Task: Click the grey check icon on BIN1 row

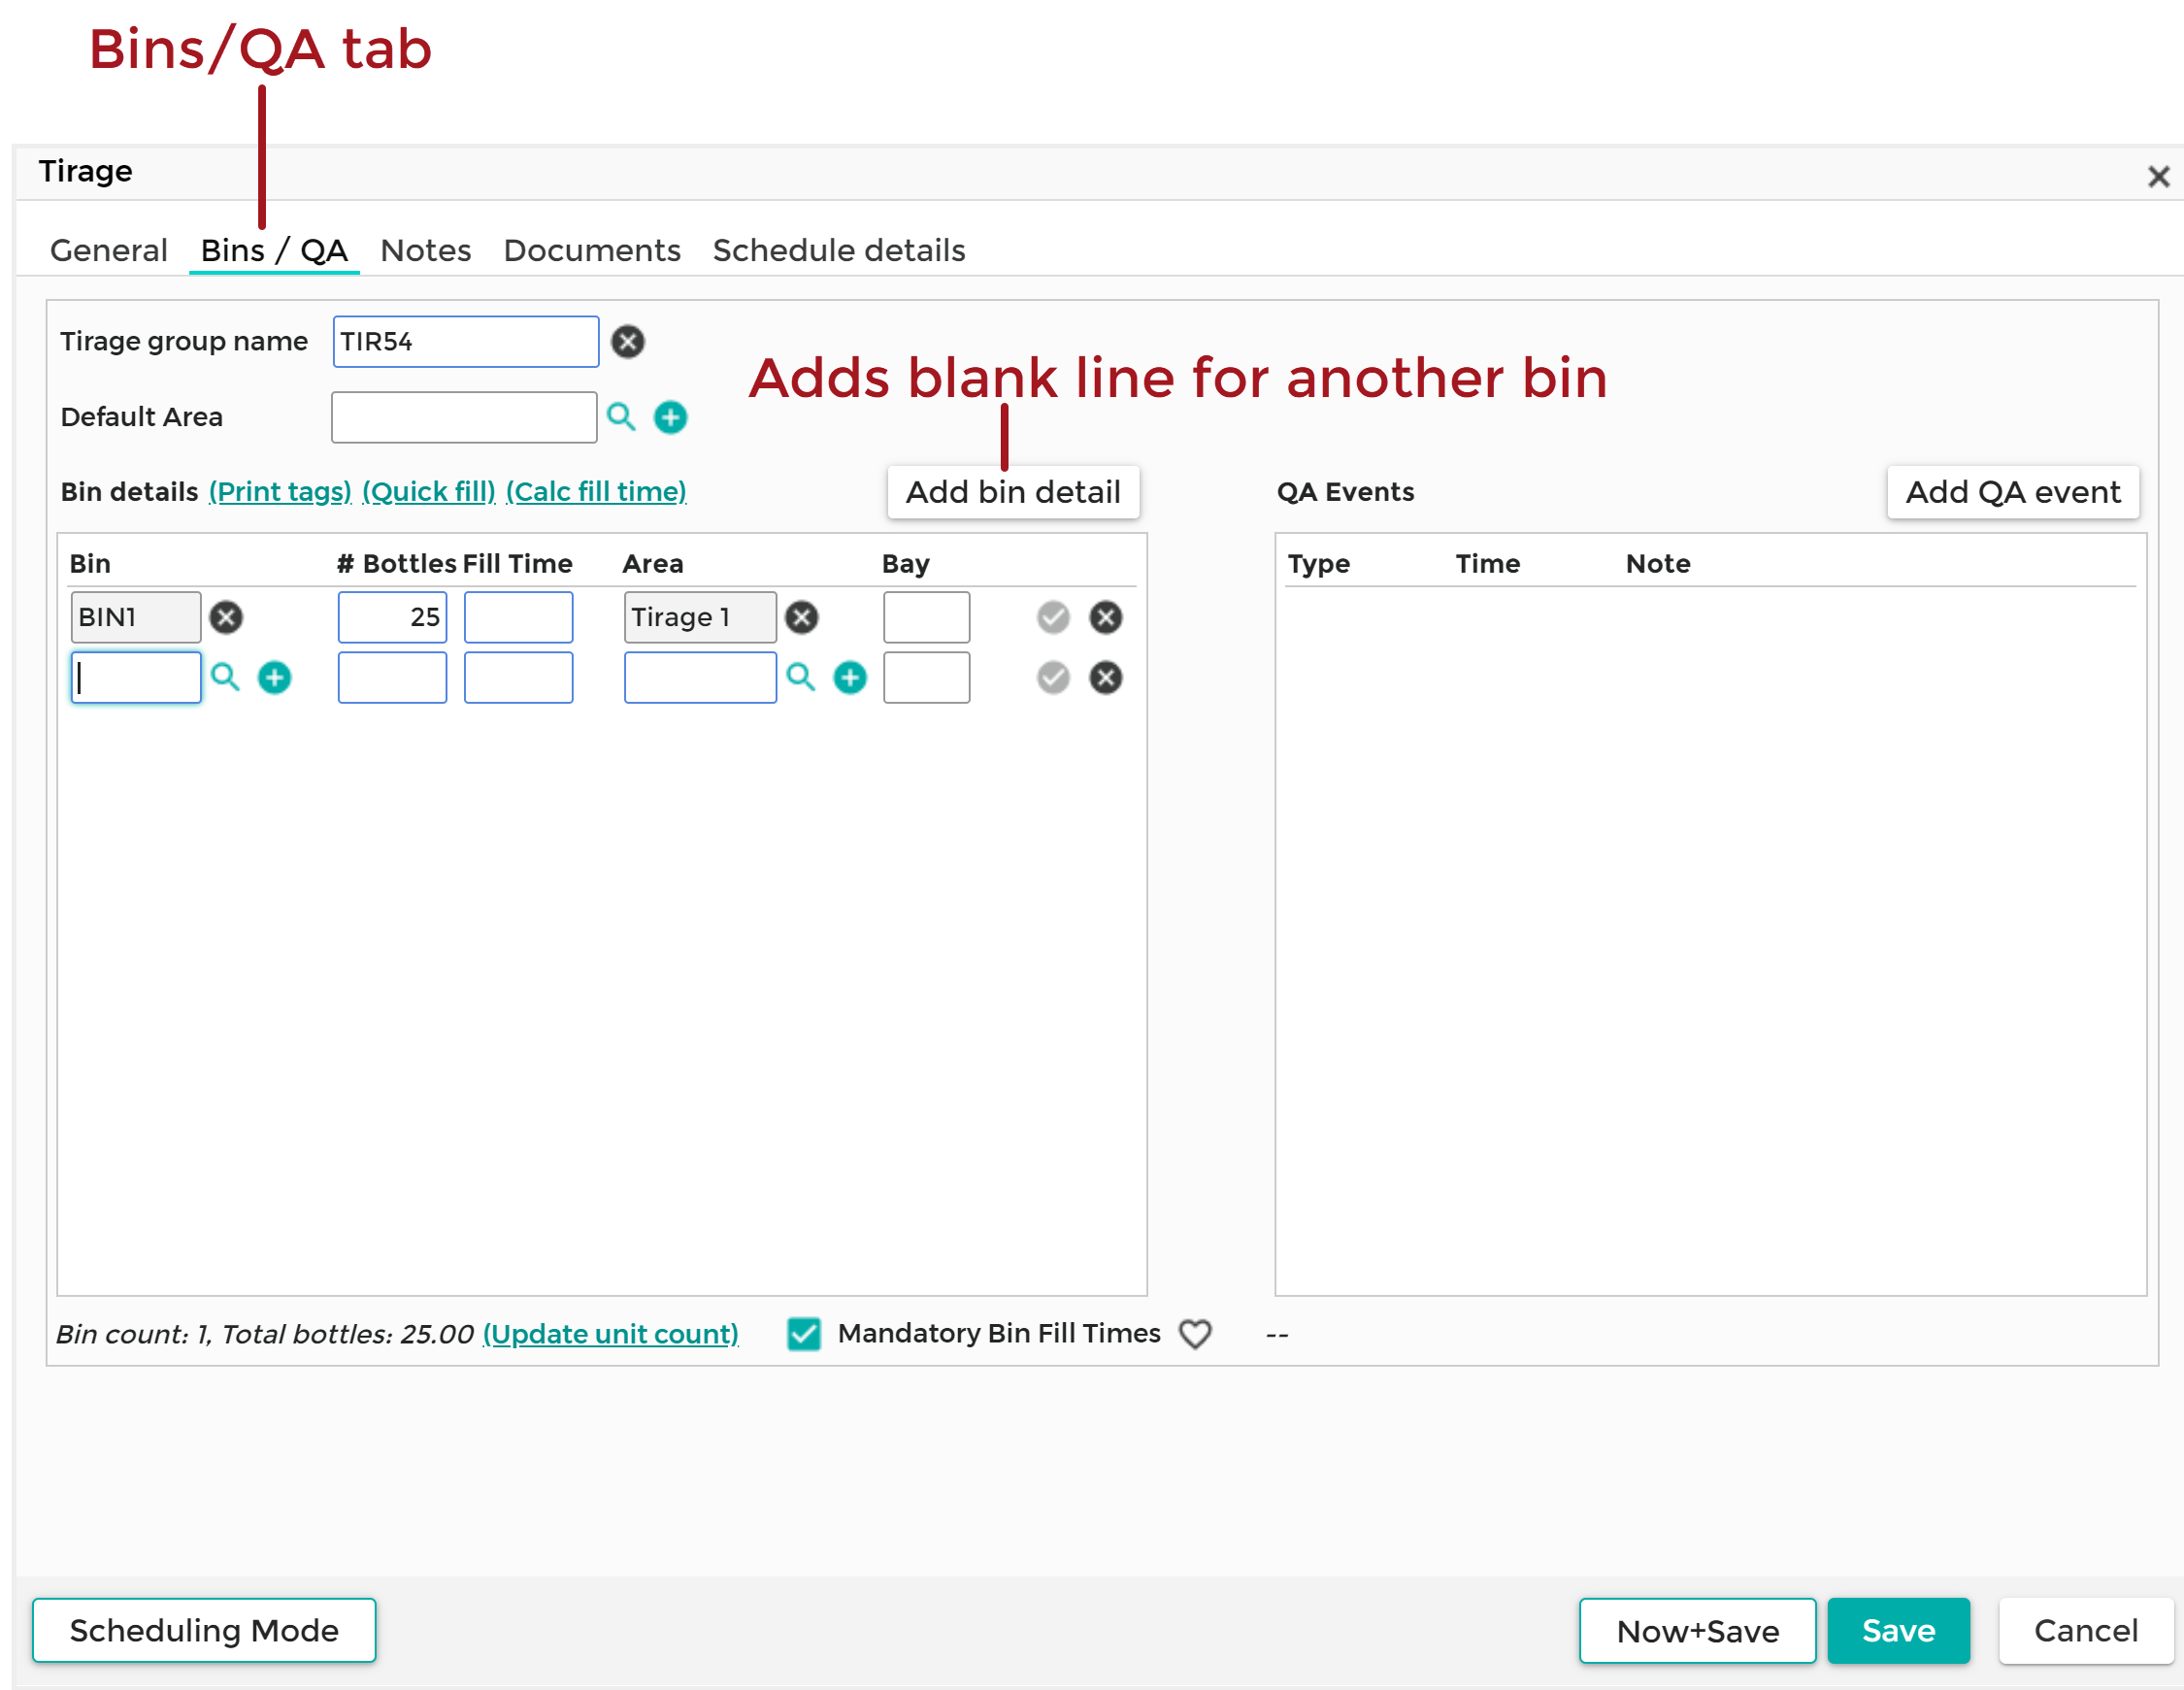Action: tap(1053, 617)
